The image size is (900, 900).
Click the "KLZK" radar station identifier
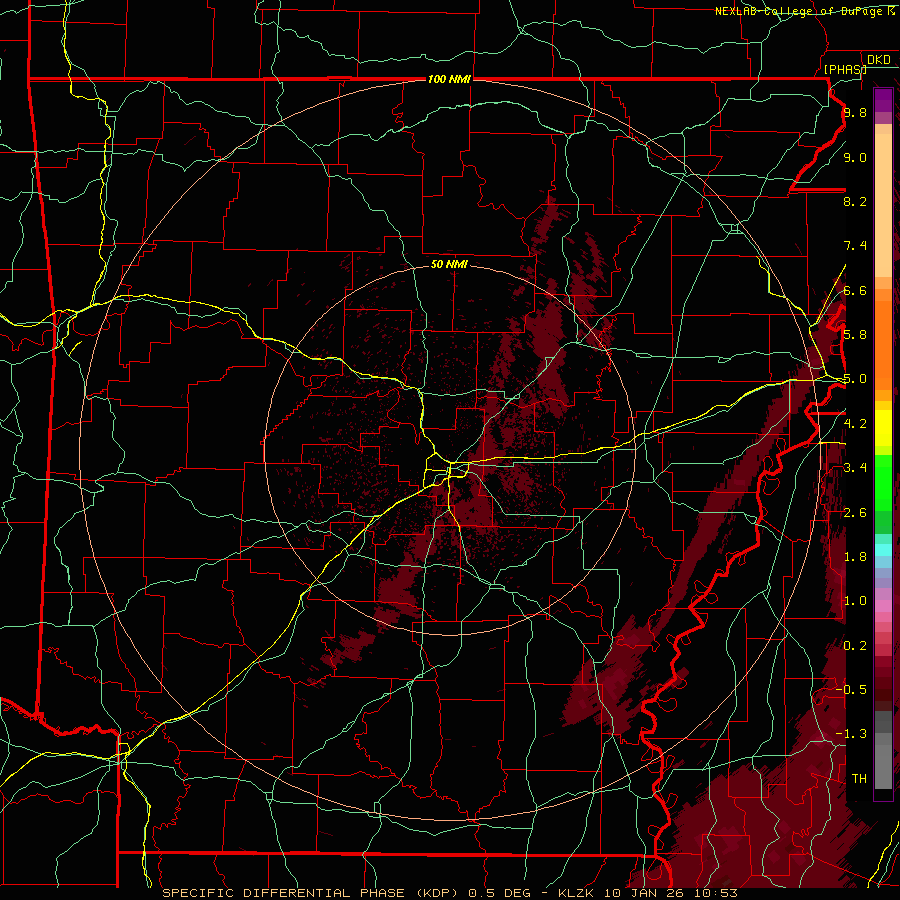[576, 893]
